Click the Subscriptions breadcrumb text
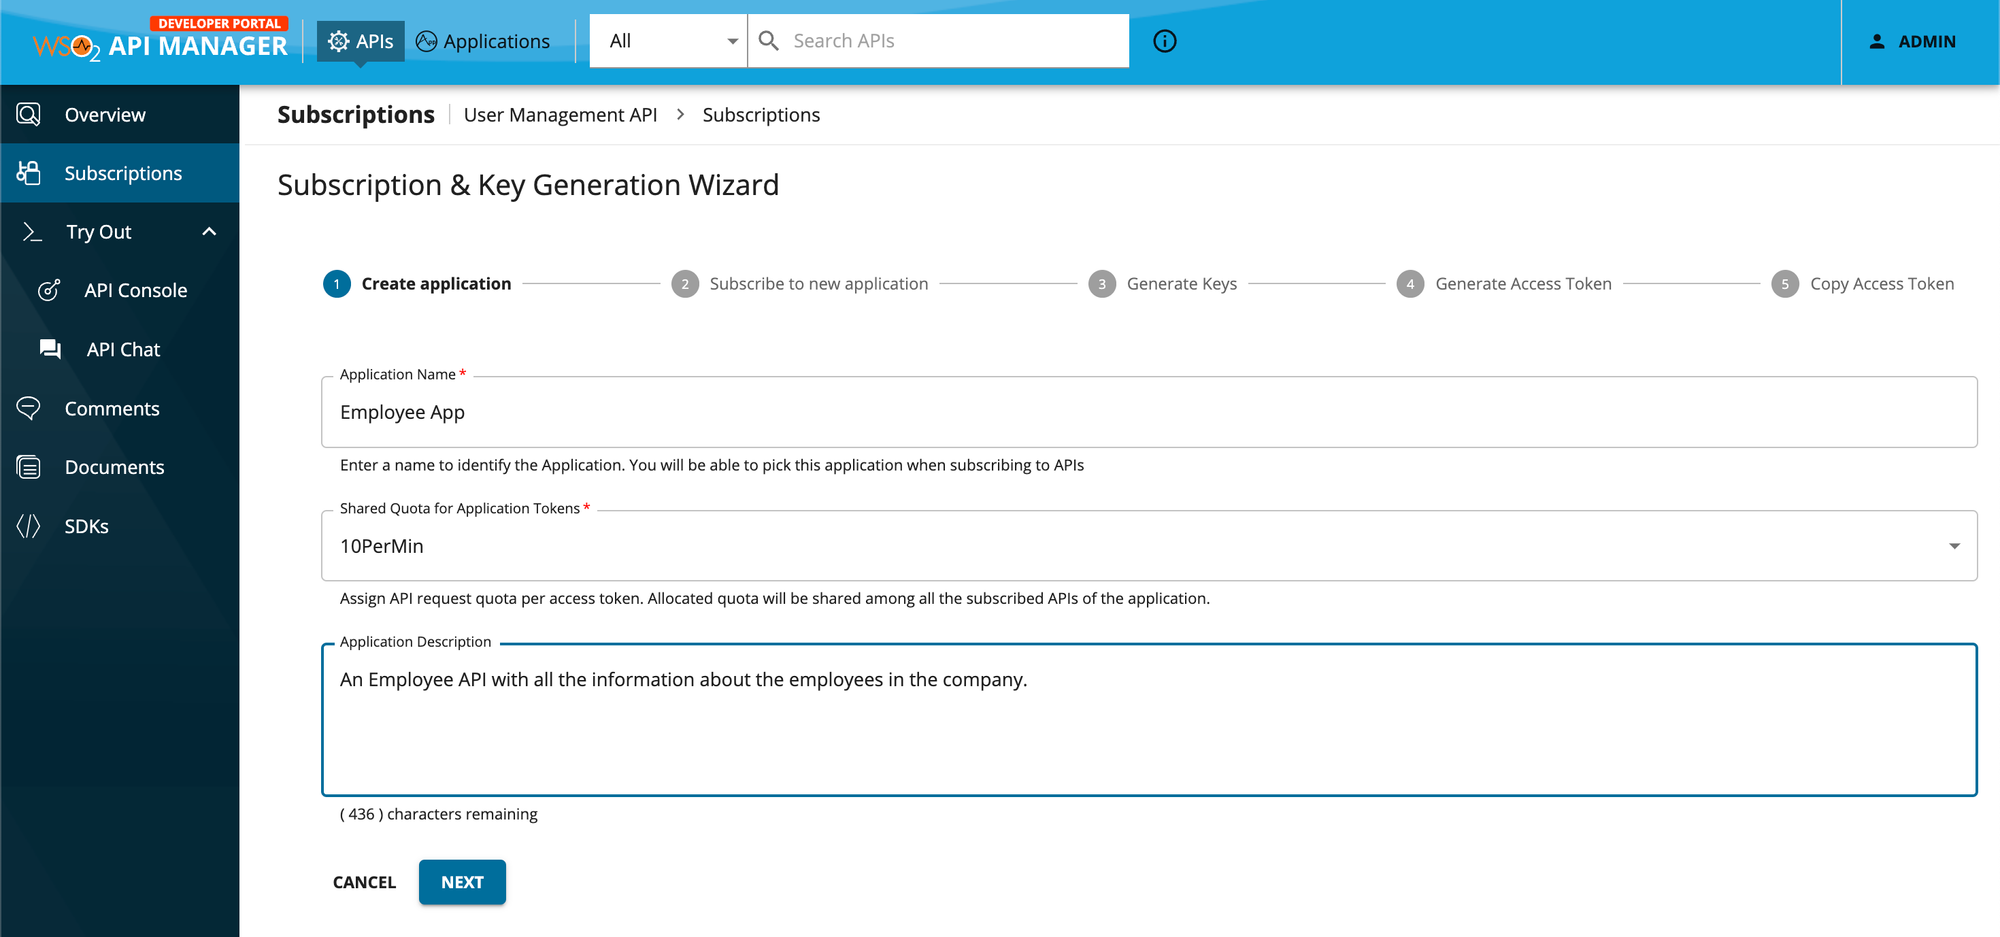 (x=761, y=115)
